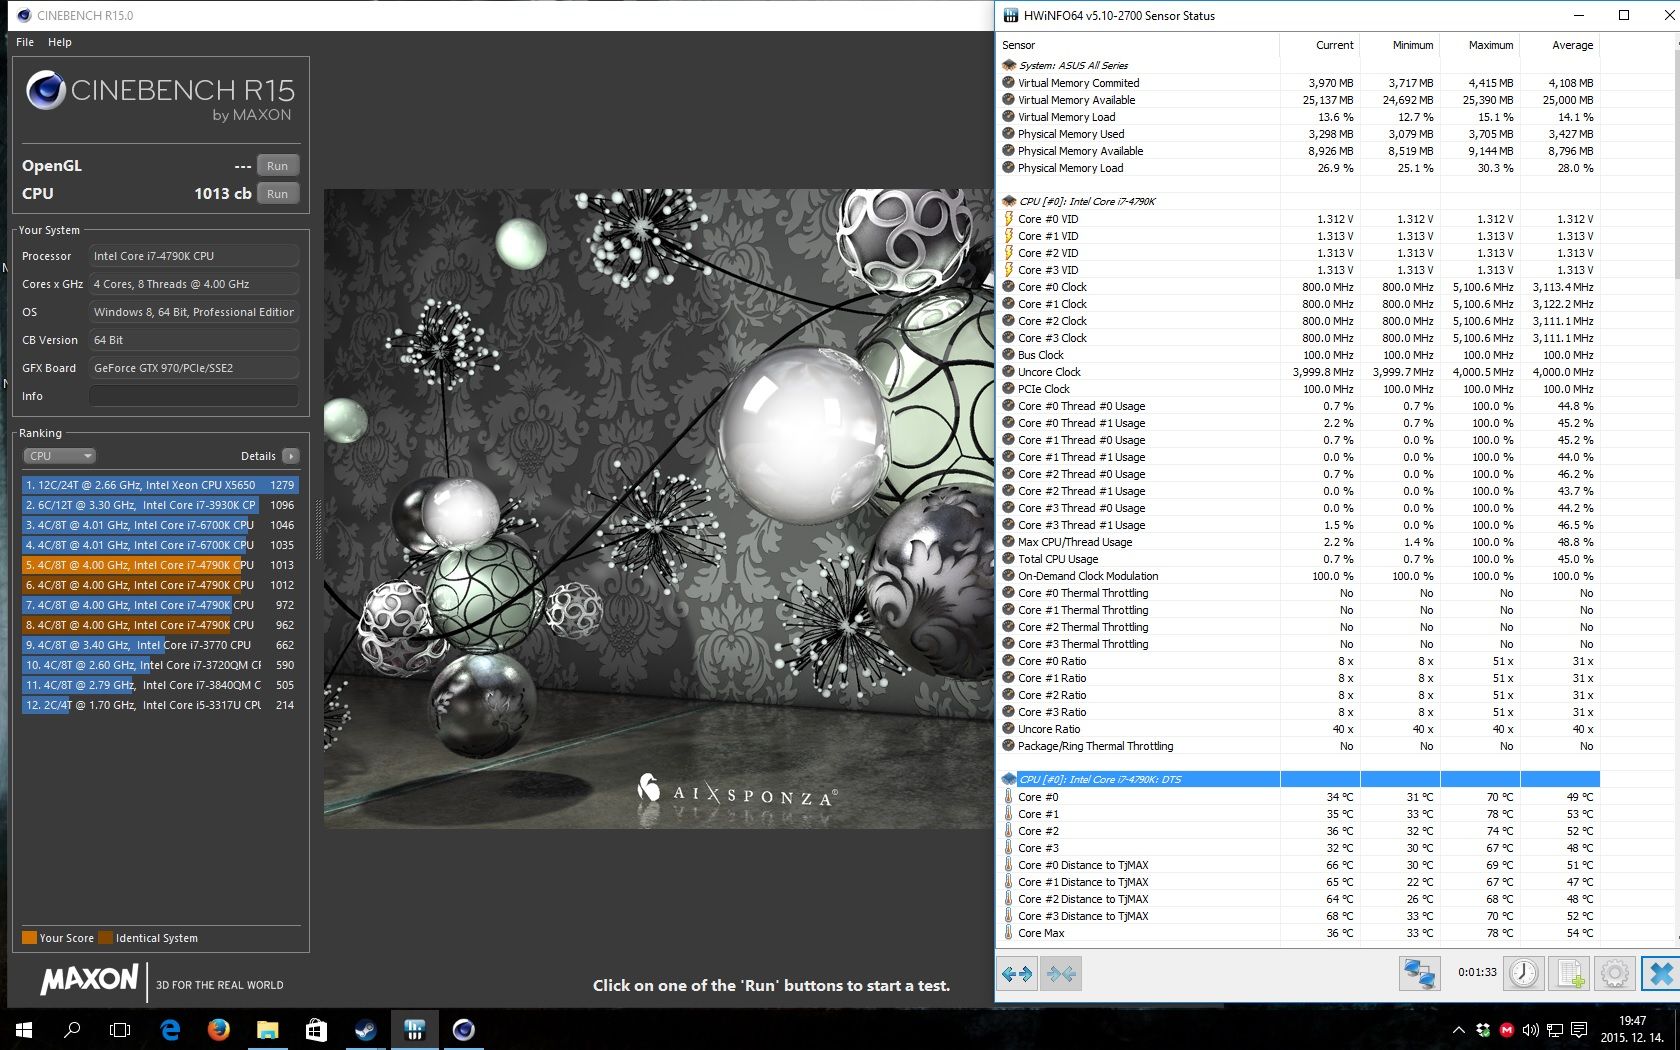Click the Sensor column header
The width and height of the screenshot is (1680, 1050).
click(x=1138, y=45)
